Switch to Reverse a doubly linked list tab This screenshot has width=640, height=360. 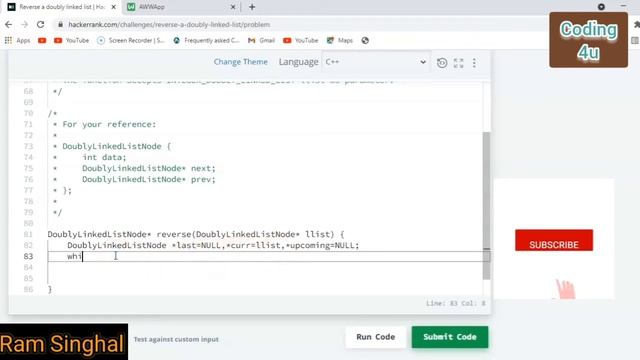tap(62, 7)
